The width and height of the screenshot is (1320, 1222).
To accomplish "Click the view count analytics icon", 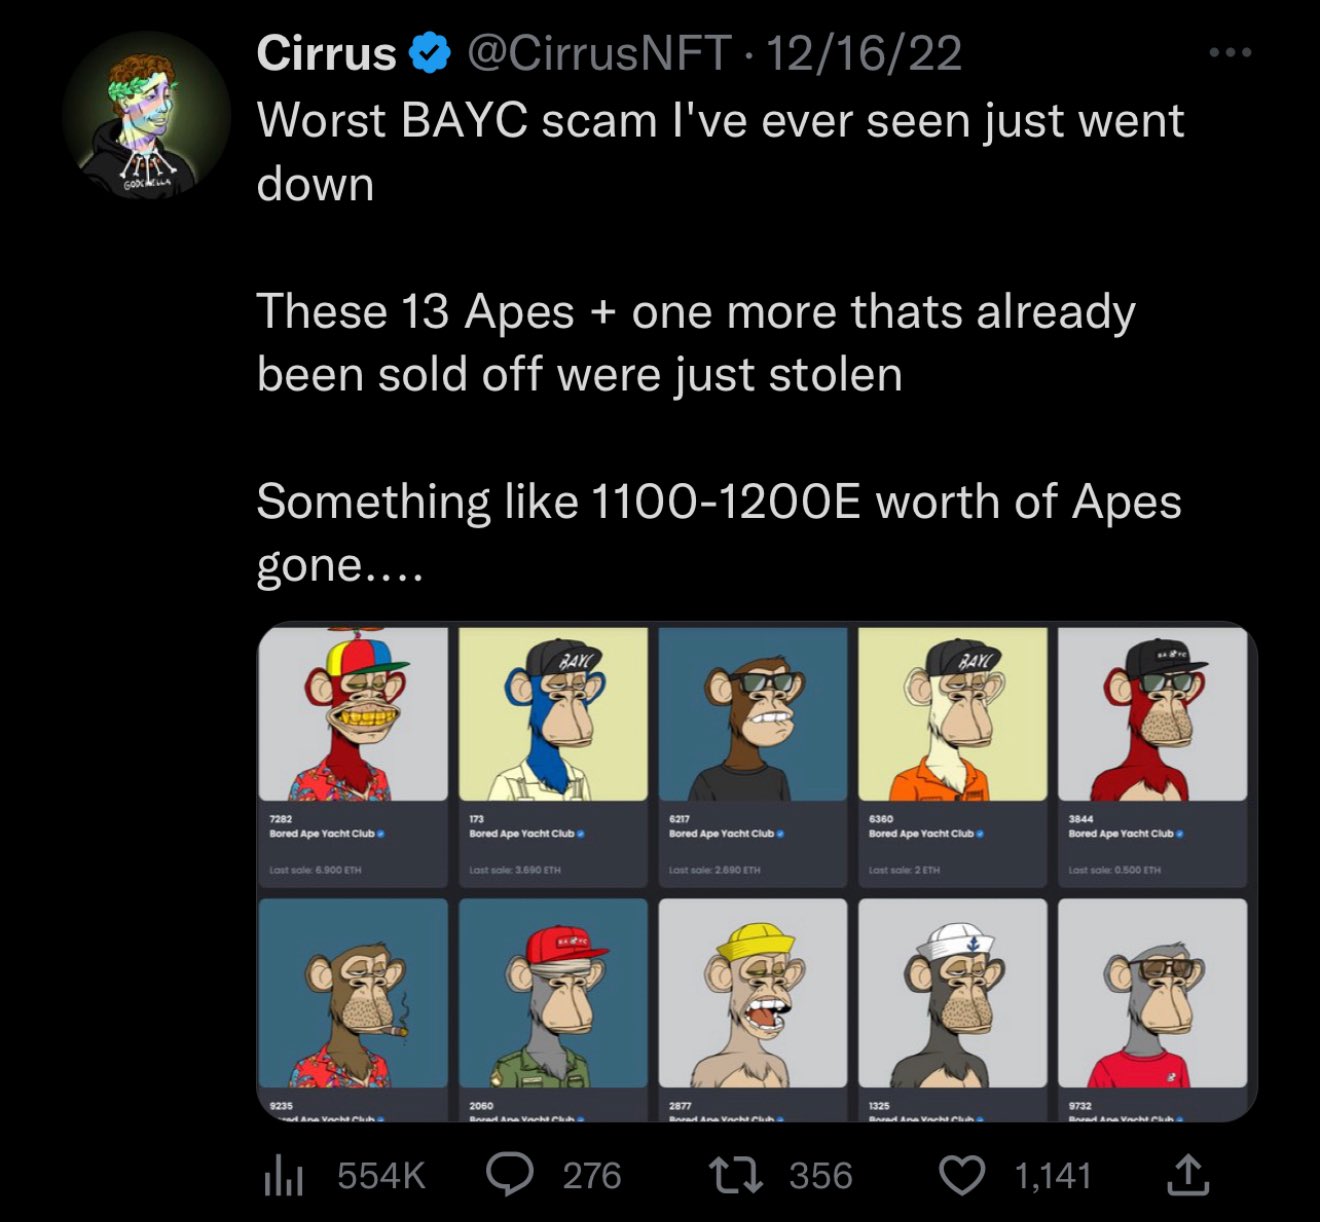I will 282,1176.
